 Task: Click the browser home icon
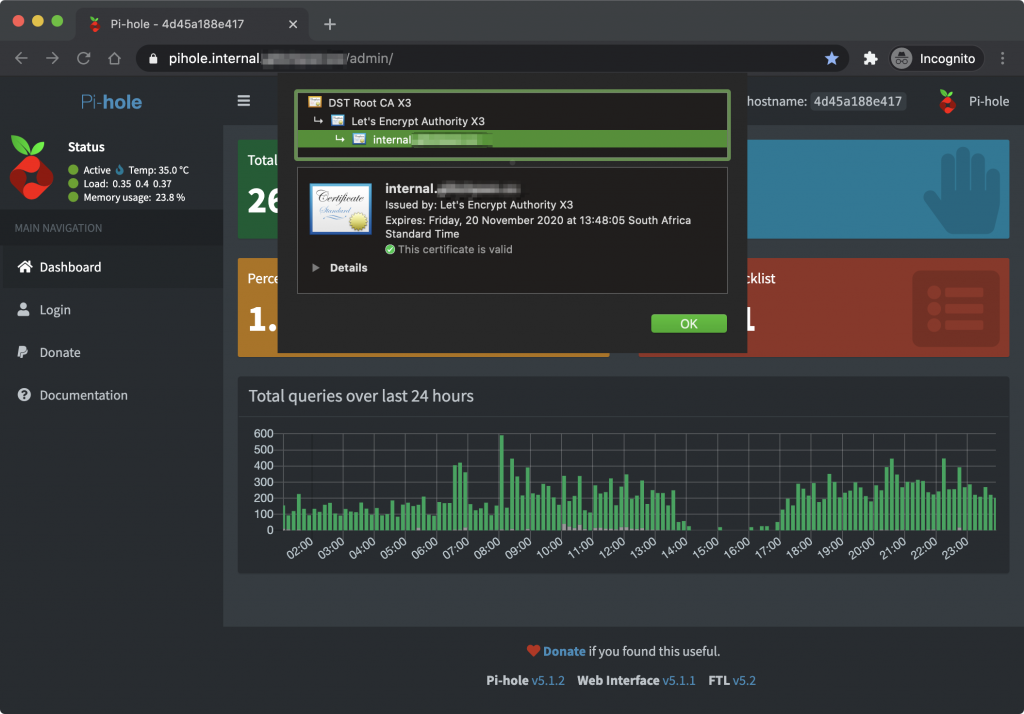coord(115,59)
